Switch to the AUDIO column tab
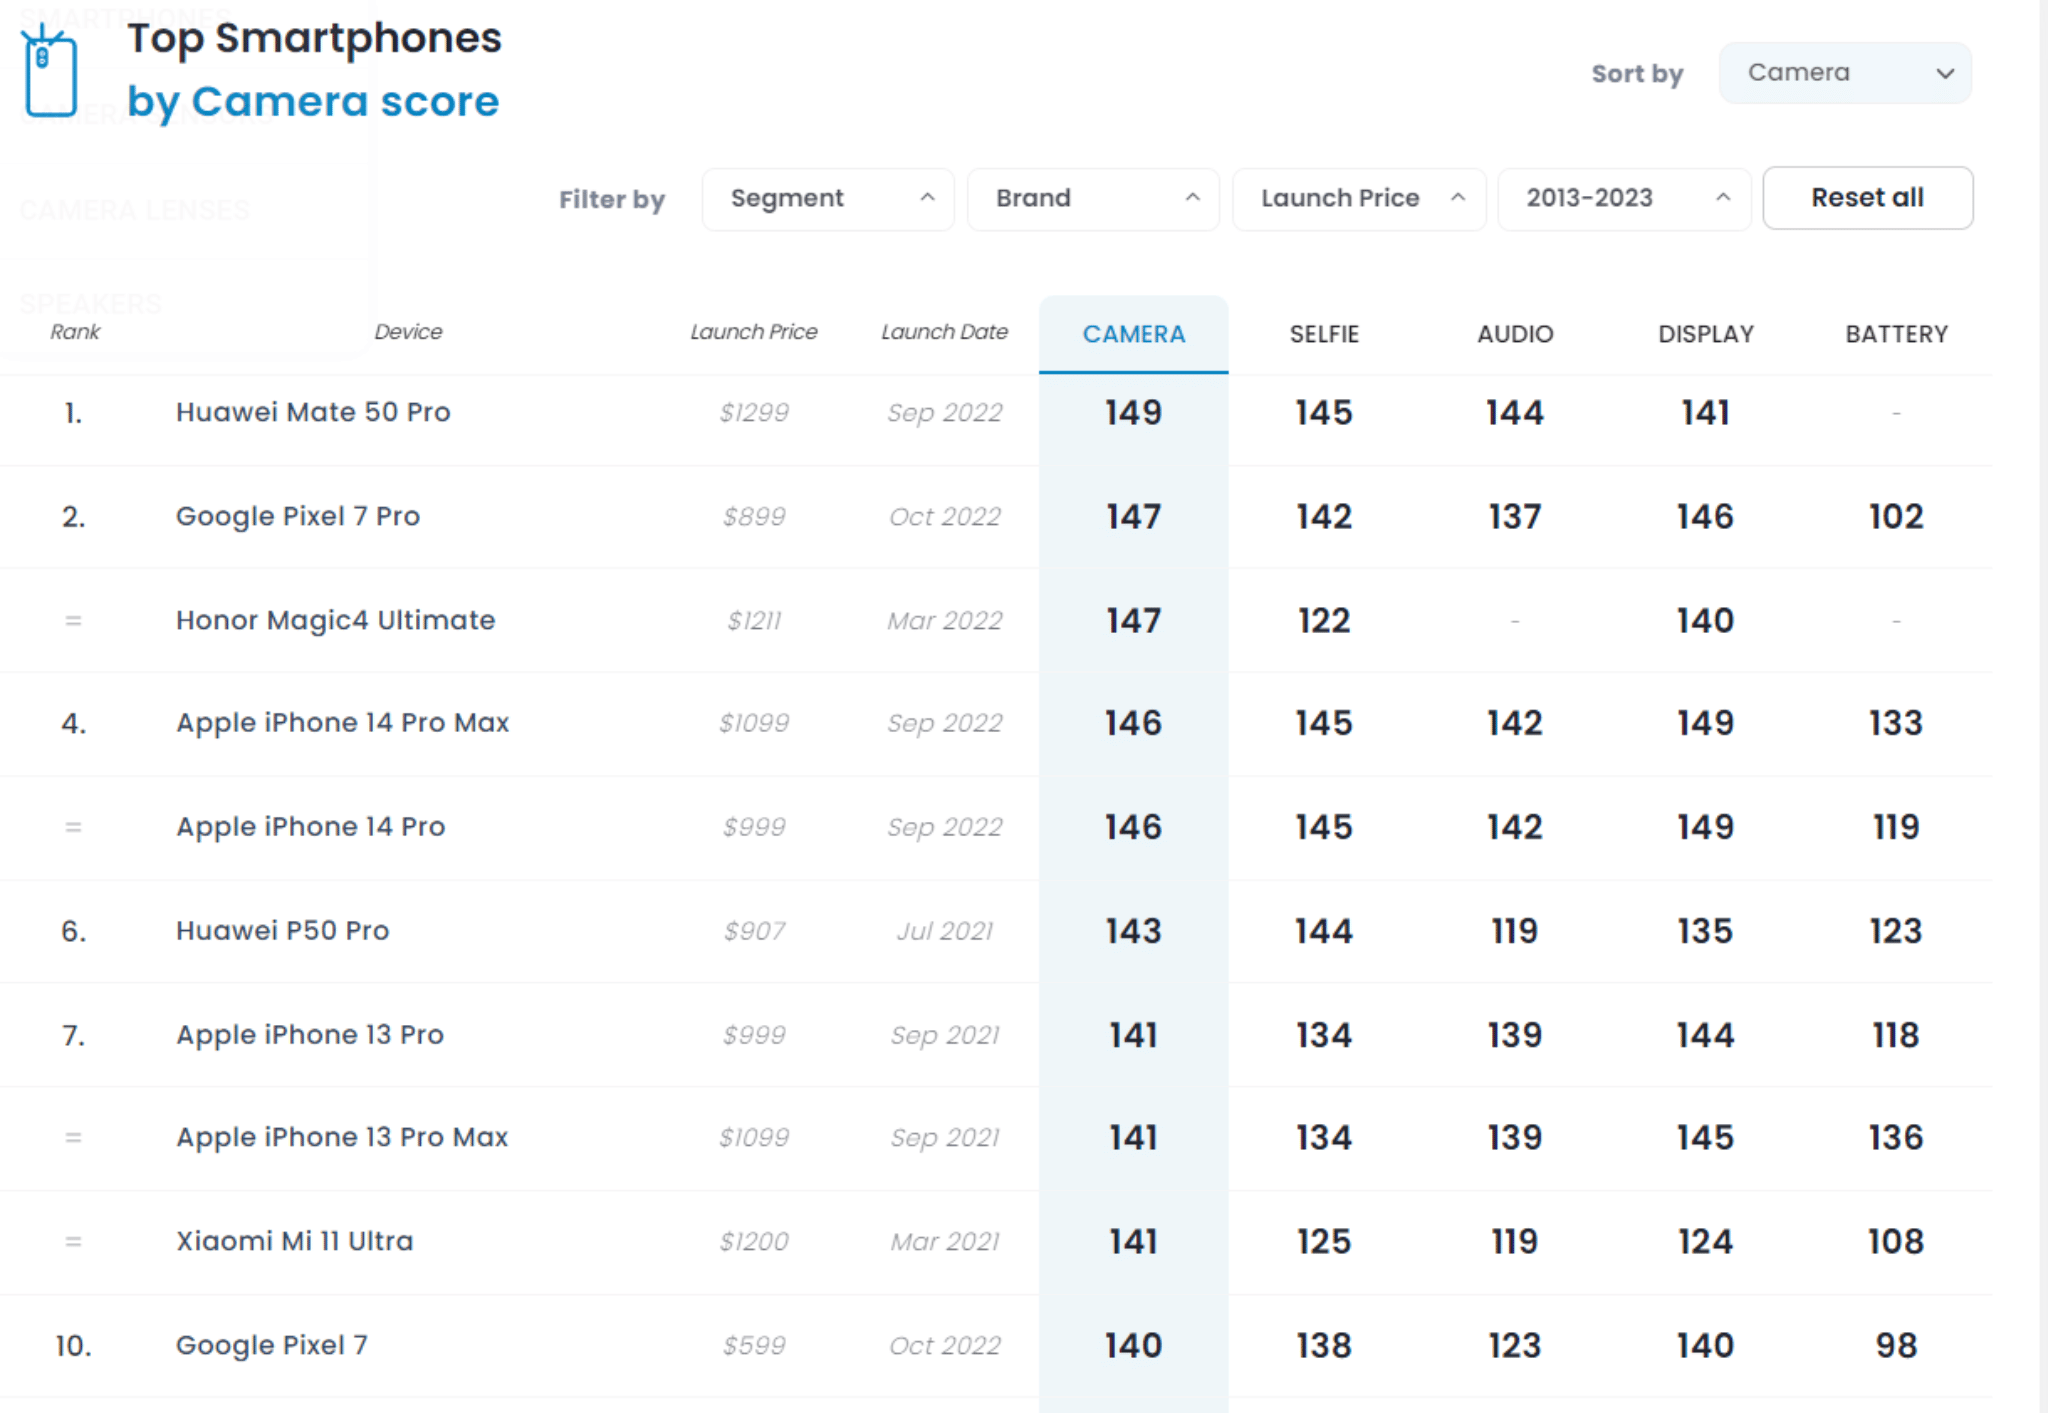 point(1514,334)
